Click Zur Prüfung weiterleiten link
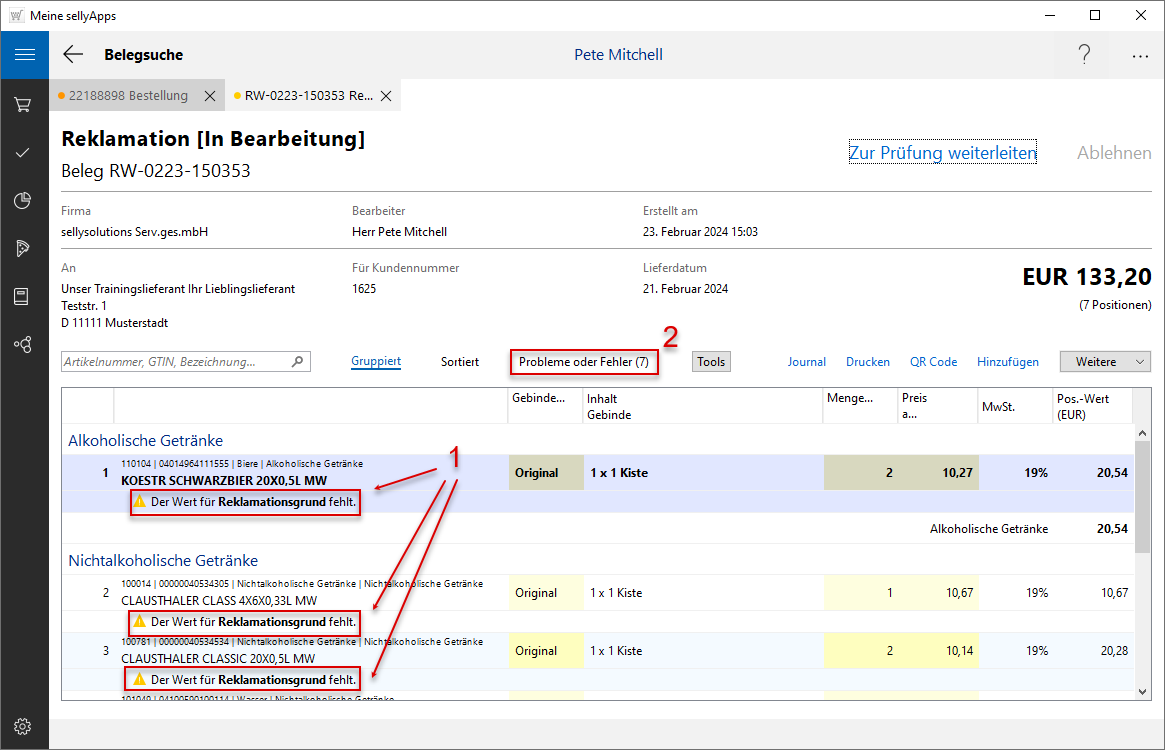 click(942, 153)
